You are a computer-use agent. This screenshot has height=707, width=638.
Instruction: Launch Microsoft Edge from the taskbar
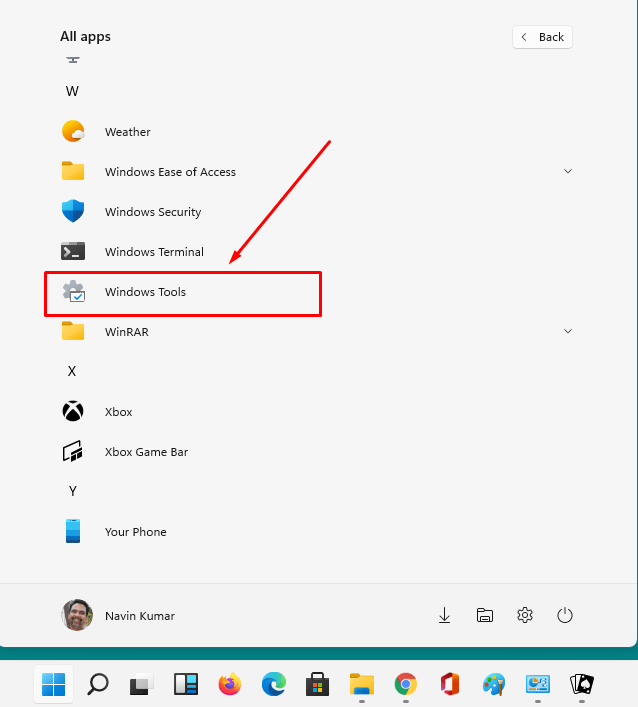274,684
